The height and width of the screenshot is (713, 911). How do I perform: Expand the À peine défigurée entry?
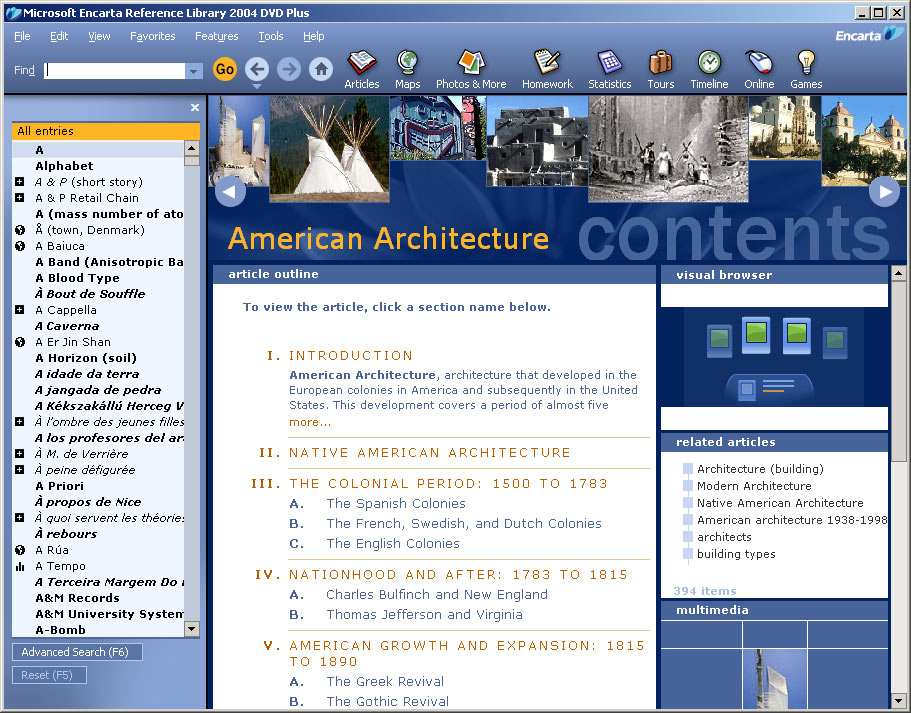20,470
